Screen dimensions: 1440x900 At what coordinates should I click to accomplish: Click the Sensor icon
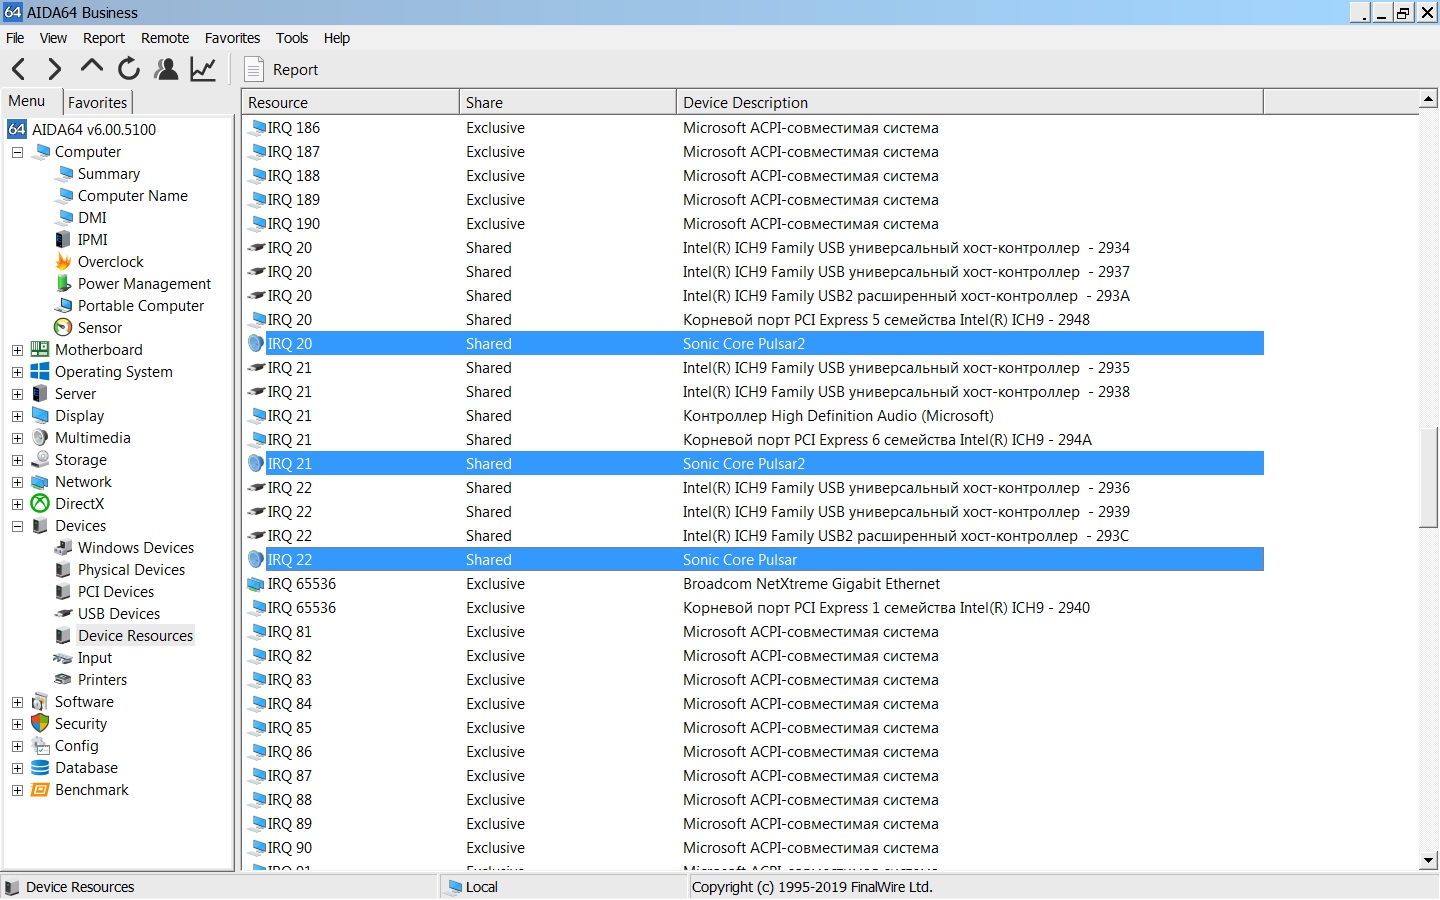64,328
